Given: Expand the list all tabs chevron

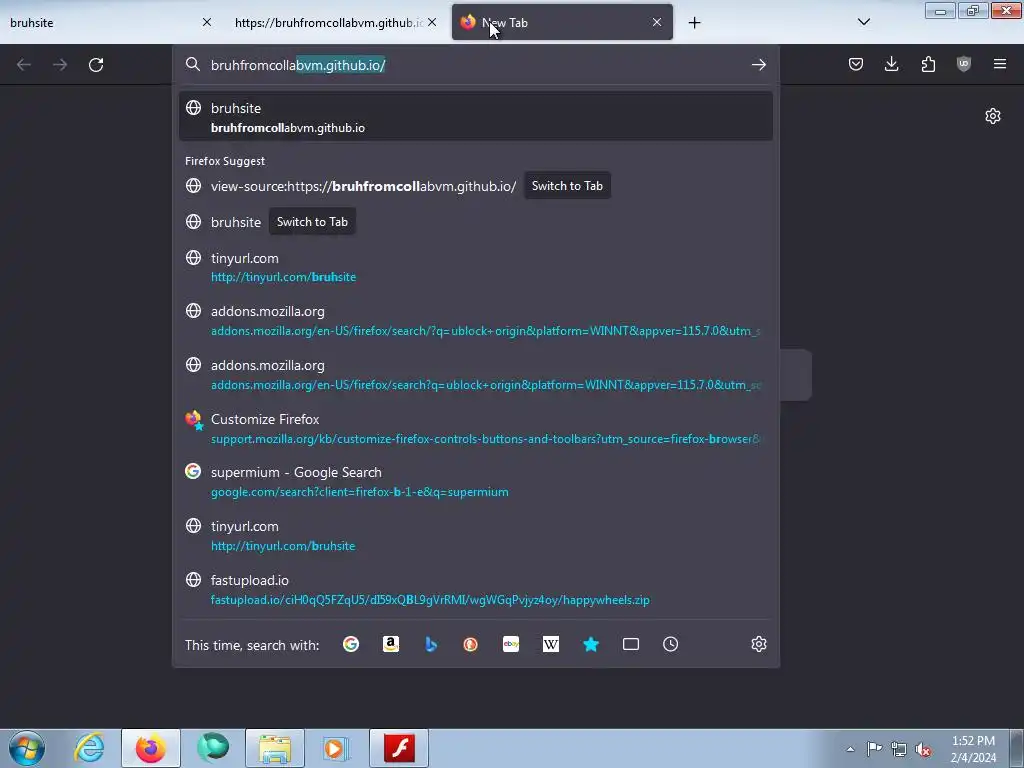Looking at the screenshot, I should (864, 22).
